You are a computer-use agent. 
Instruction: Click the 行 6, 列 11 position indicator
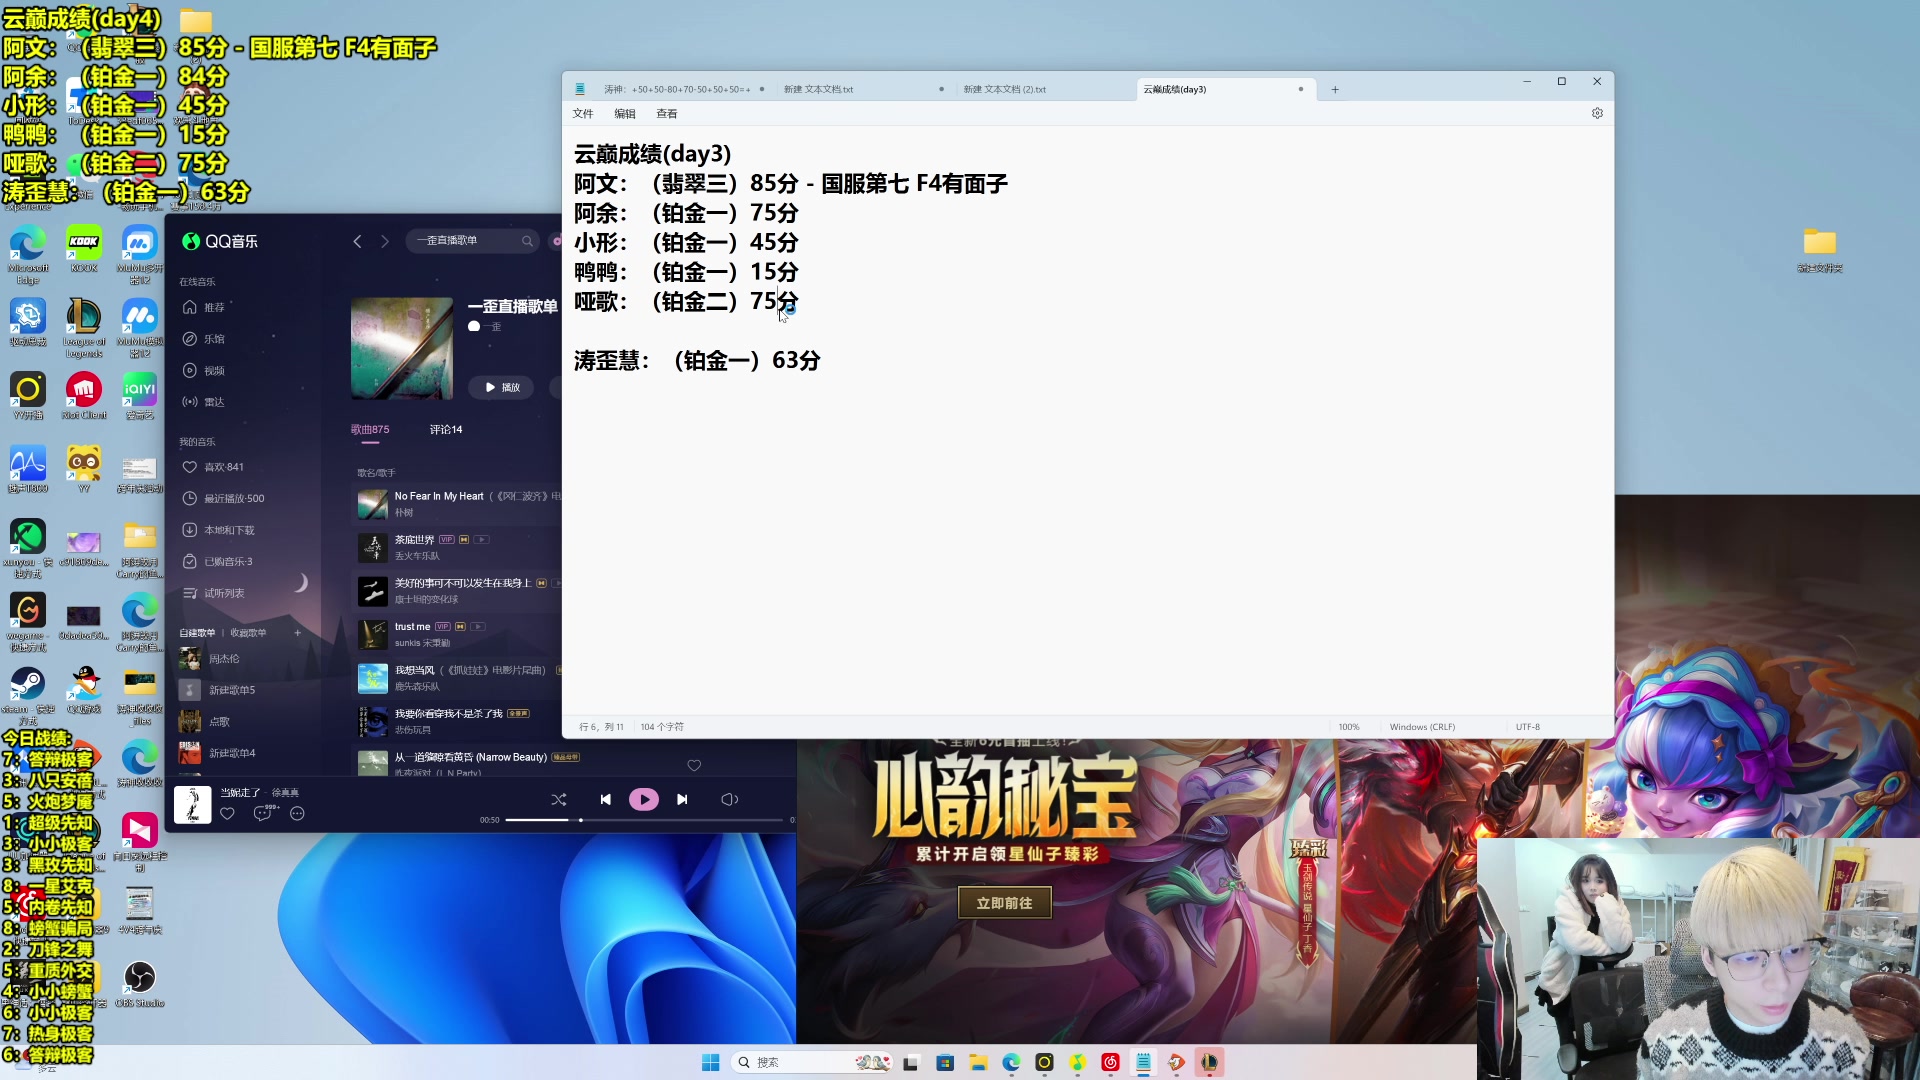pos(601,727)
